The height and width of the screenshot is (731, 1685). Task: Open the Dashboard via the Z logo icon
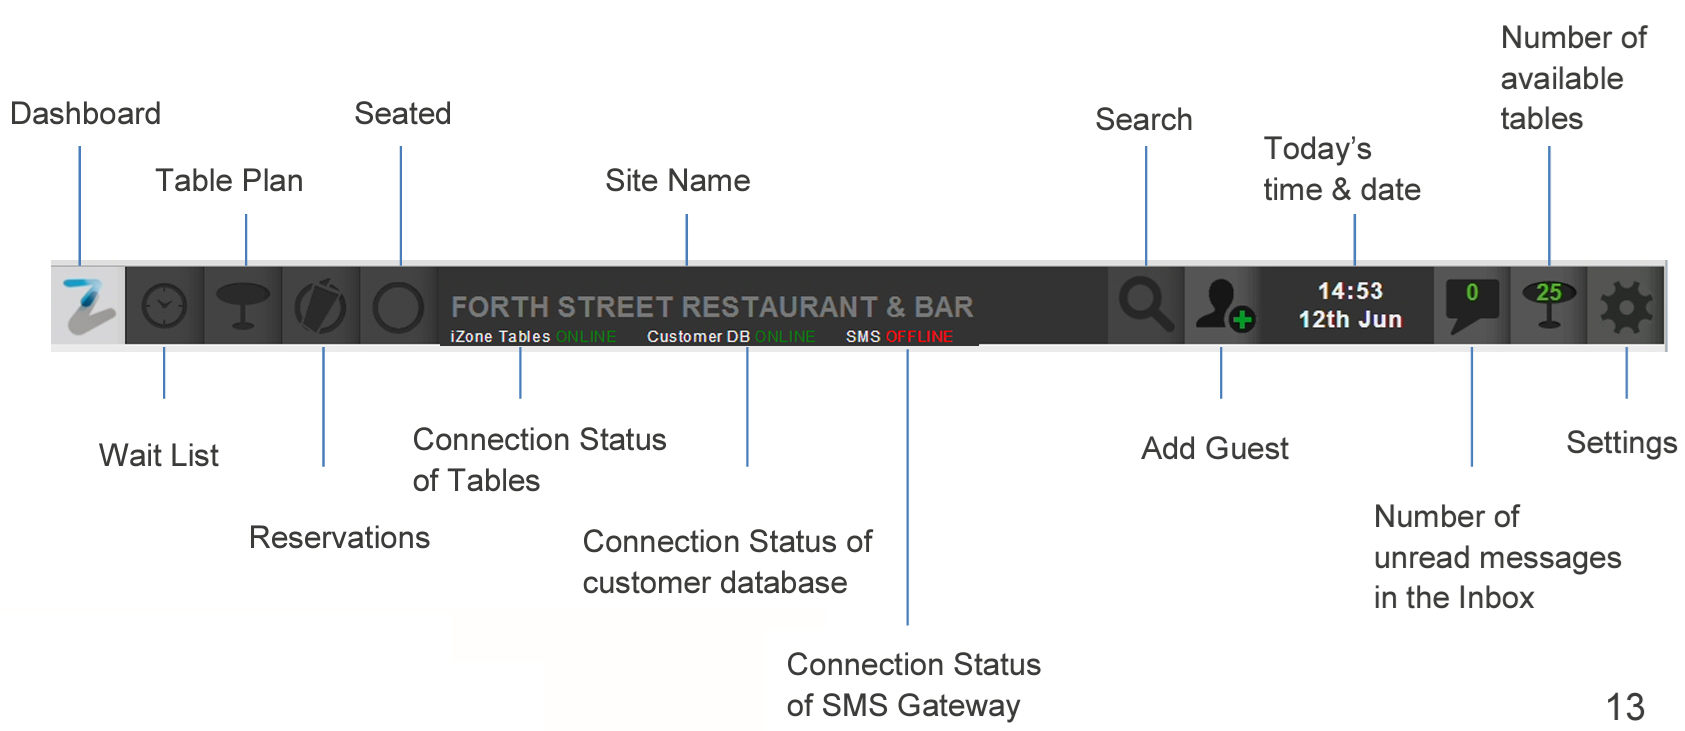tap(88, 306)
